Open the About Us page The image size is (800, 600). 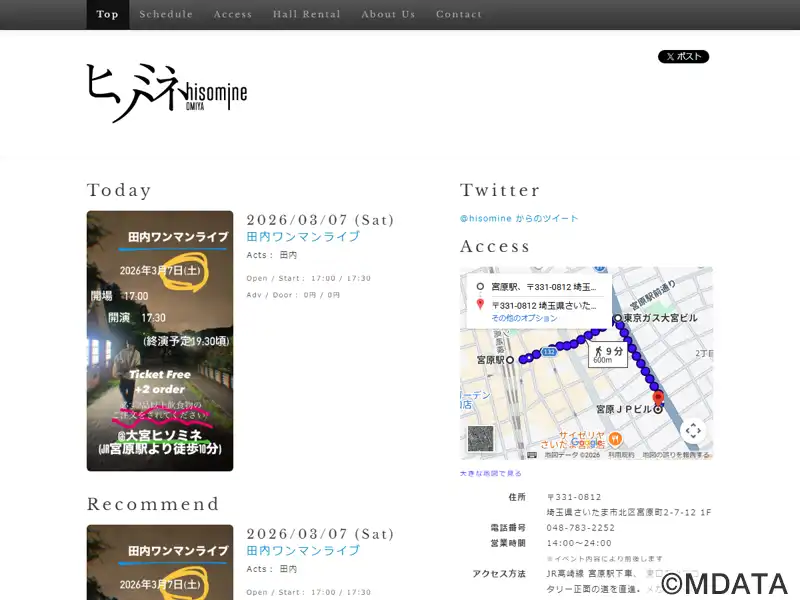388,14
